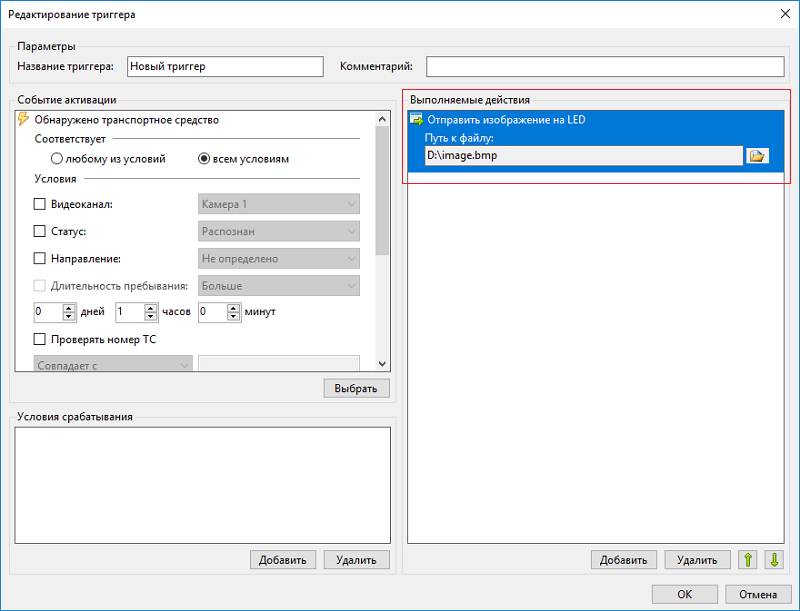Check the Проверять номер ТС option
800x611 pixels.
pyautogui.click(x=39, y=339)
